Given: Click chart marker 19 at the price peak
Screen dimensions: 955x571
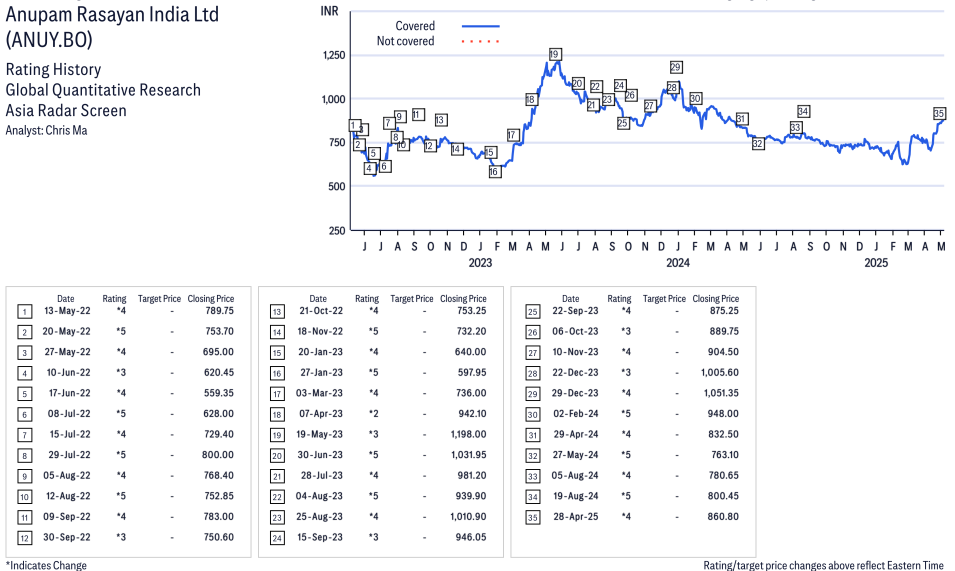Looking at the screenshot, I should (554, 54).
